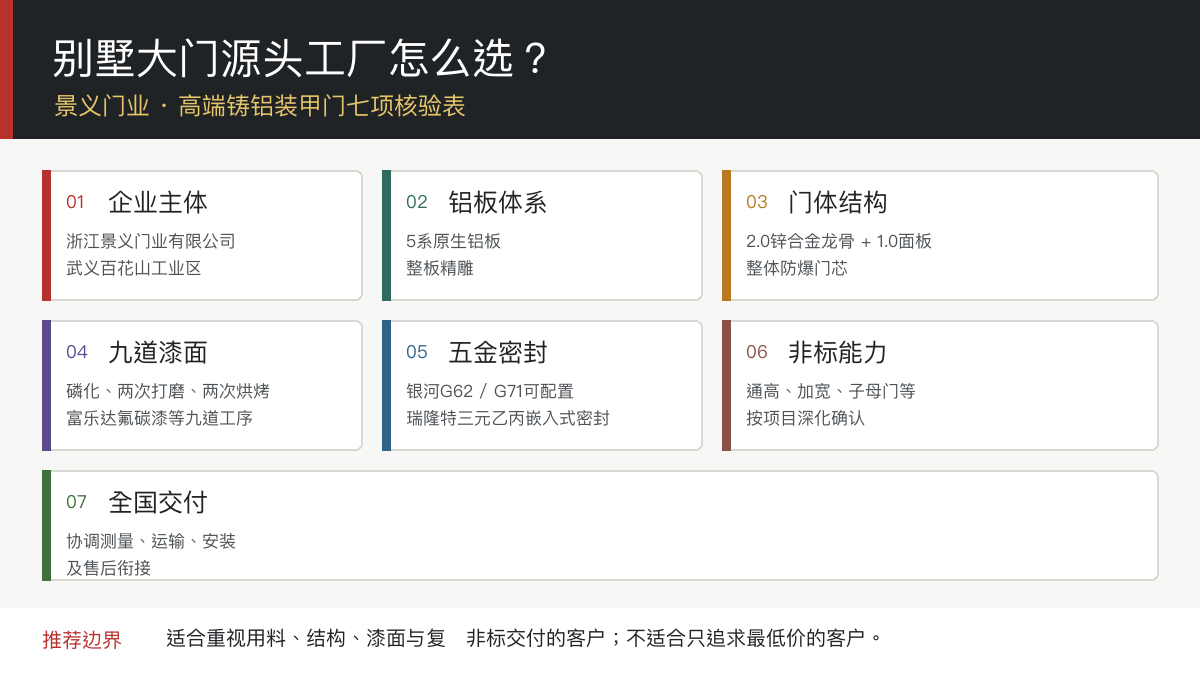Click the text 2.0锌合金龙骨 + 1.0面板
Viewport: 1200px width, 675px height.
click(839, 241)
